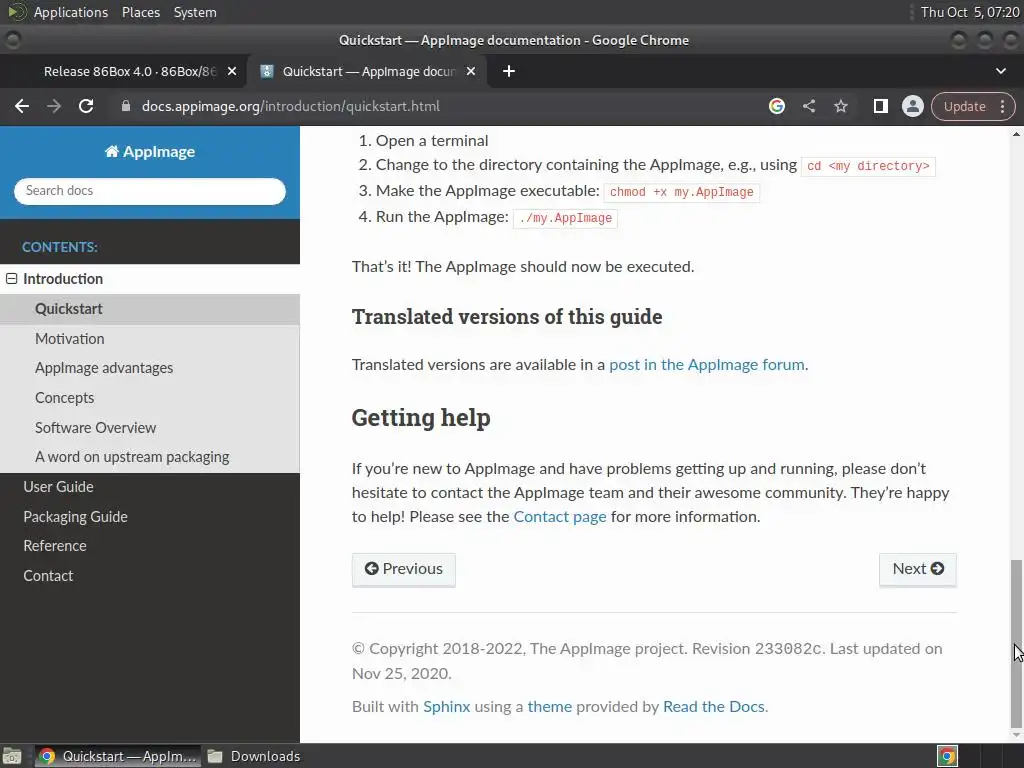This screenshot has height=768, width=1024.
Task: Open Chrome three-dot menu
Action: point(1002,106)
